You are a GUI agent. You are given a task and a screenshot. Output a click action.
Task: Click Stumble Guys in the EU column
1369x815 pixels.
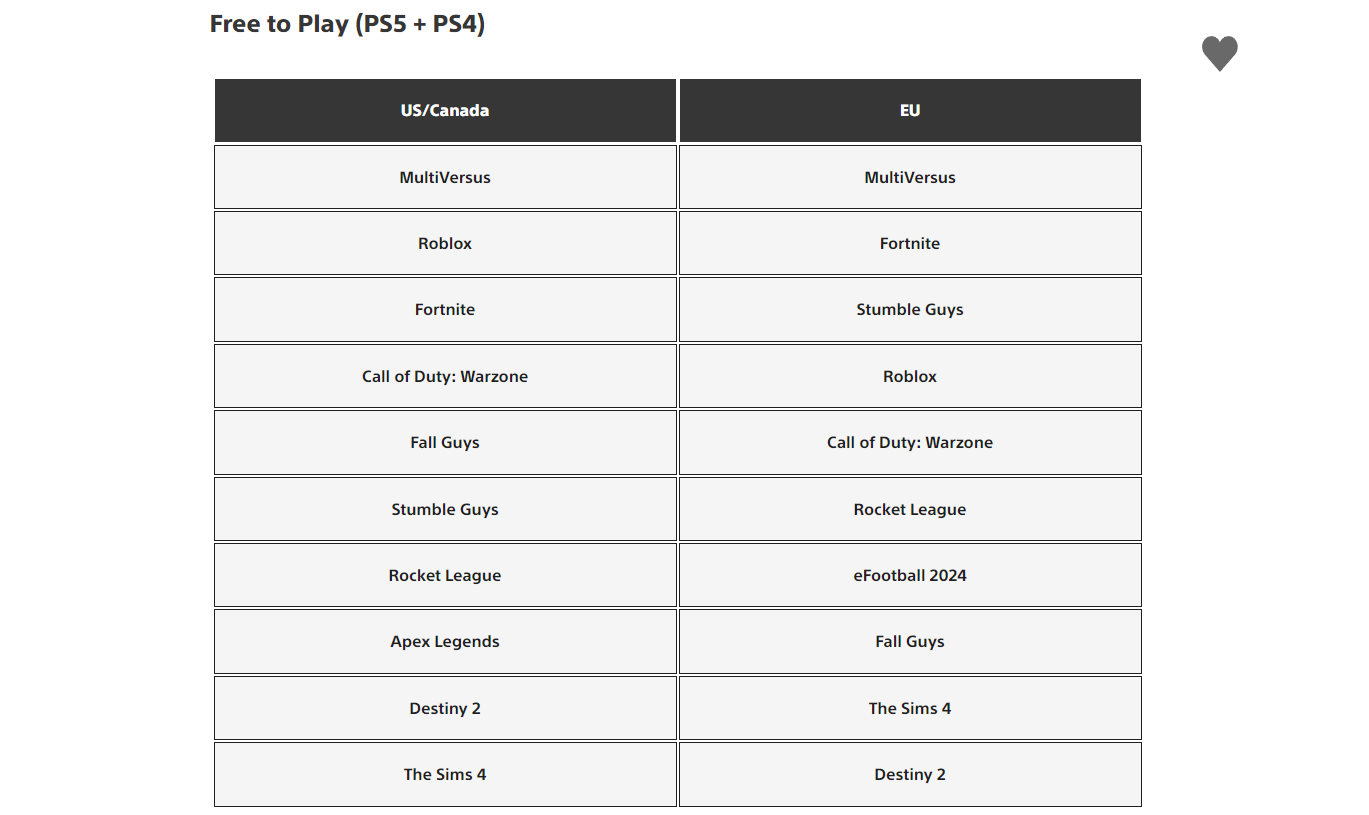[910, 310]
